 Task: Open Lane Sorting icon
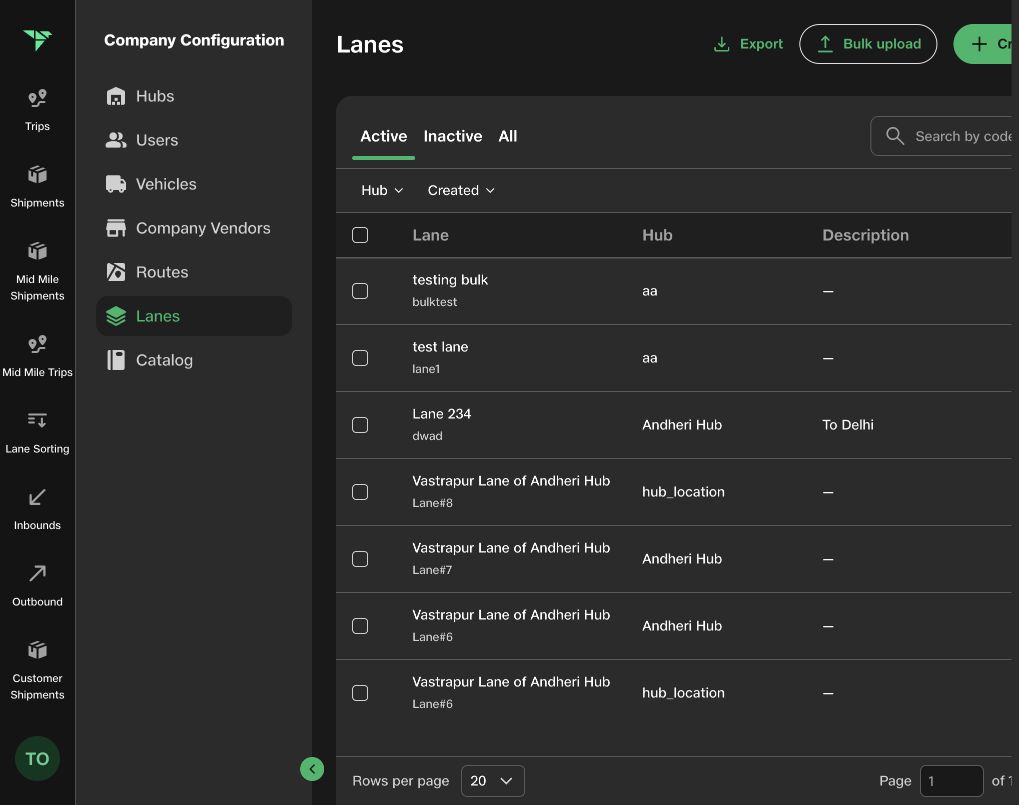37,420
